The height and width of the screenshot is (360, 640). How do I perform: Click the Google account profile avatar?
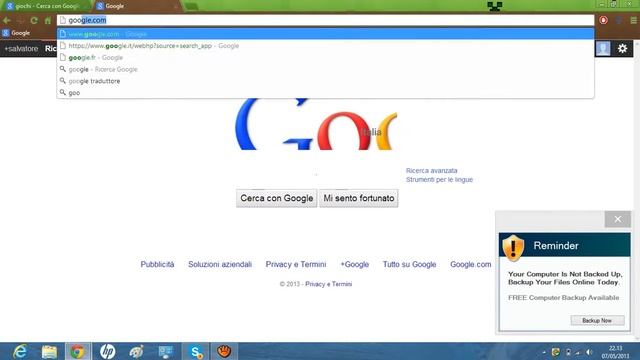pos(603,49)
